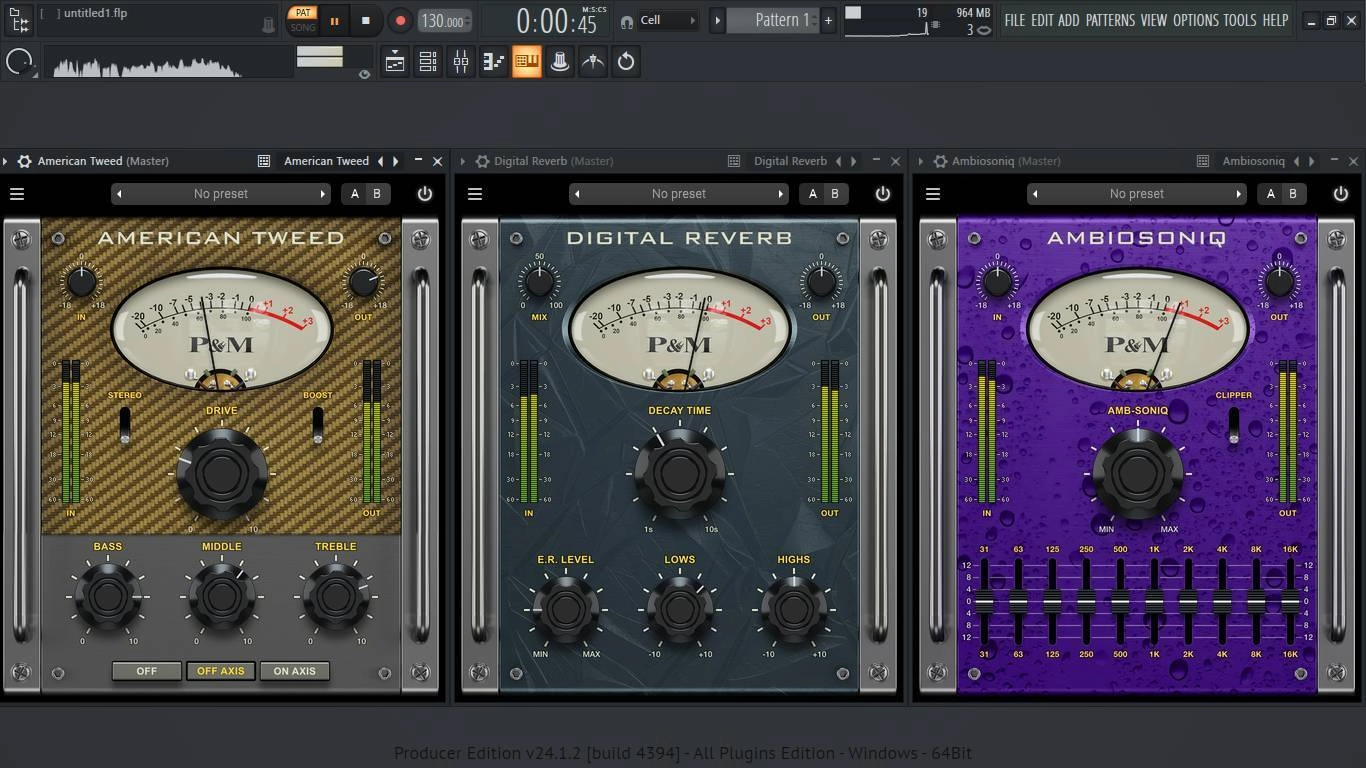This screenshot has height=768, width=1366.
Task: Expand the arrow left of Pattern 1
Action: [x=717, y=20]
